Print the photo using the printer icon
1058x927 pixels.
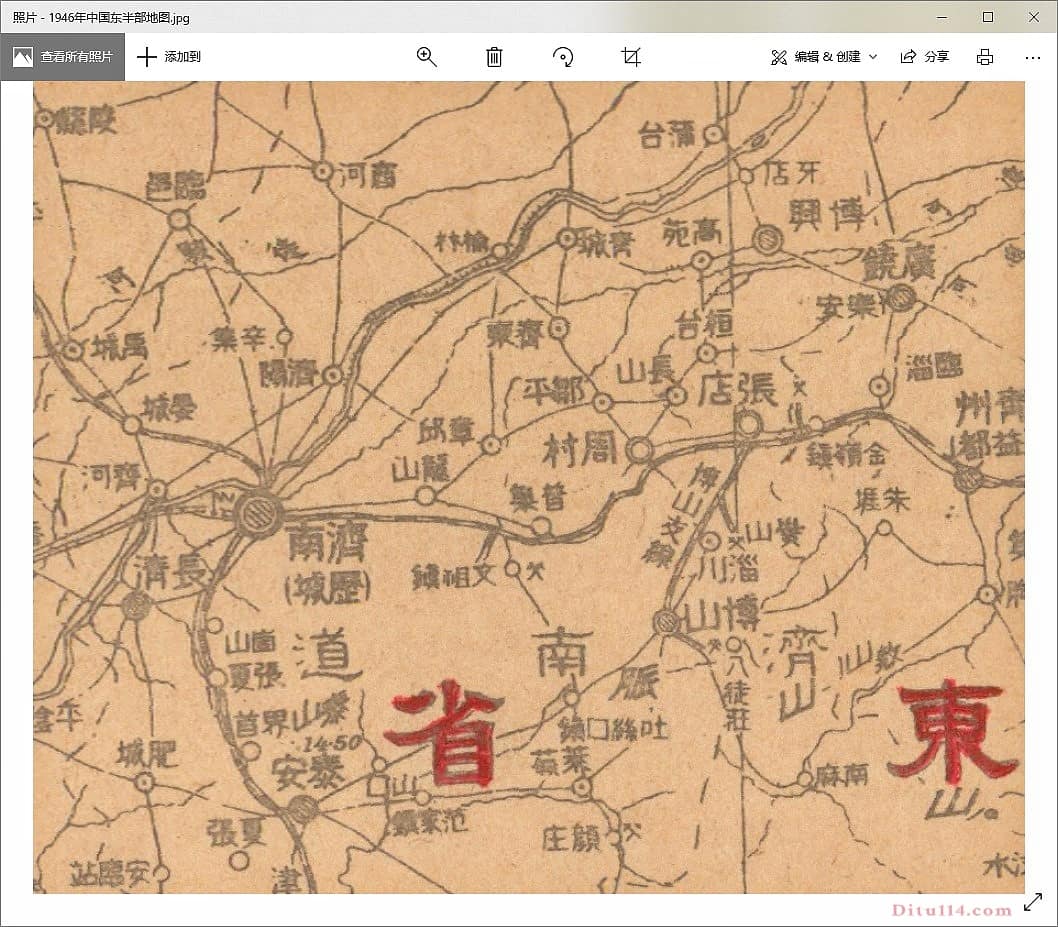(985, 57)
